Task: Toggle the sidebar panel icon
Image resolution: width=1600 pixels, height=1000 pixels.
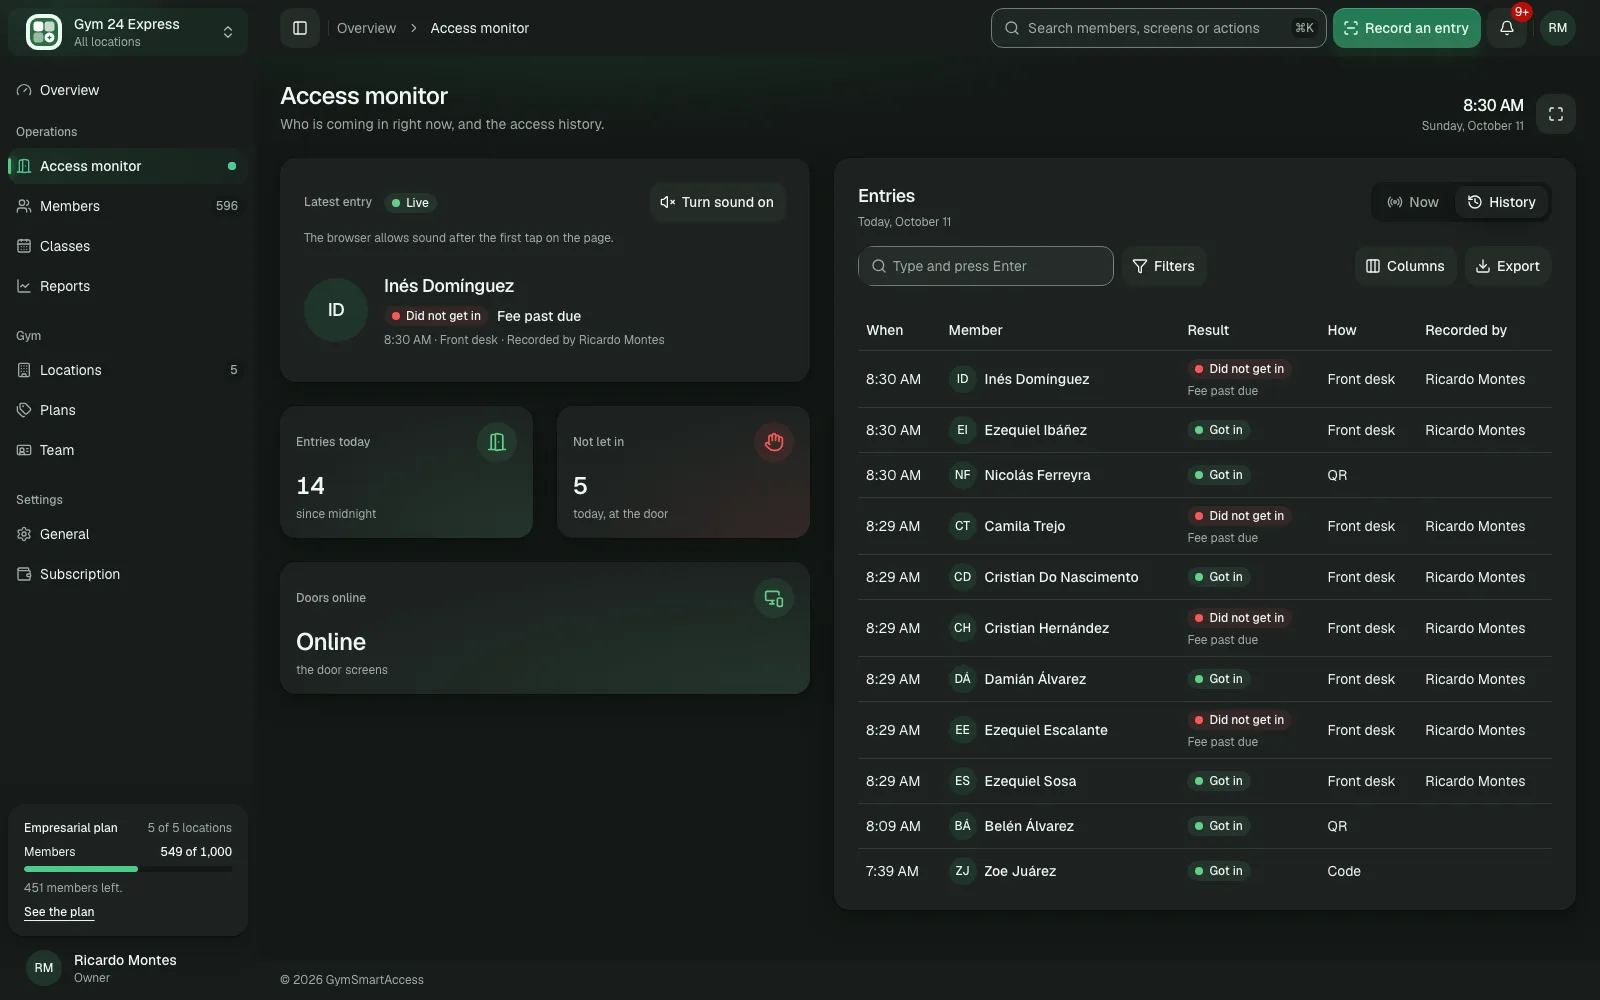Action: pos(300,28)
